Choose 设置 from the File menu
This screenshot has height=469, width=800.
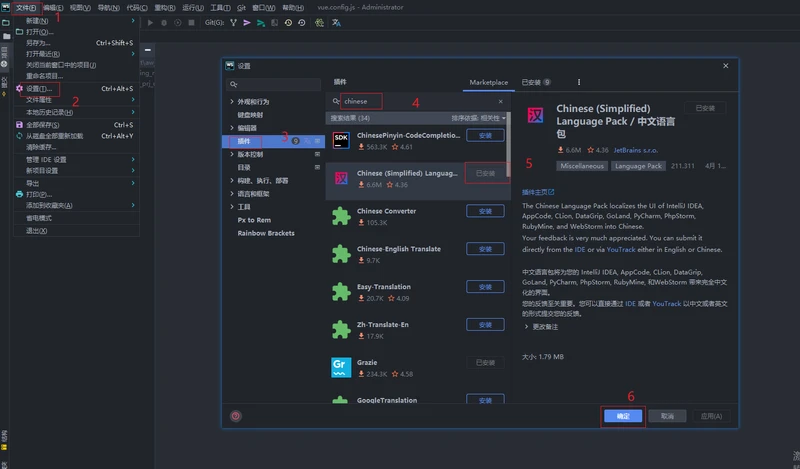pyautogui.click(x=77, y=88)
